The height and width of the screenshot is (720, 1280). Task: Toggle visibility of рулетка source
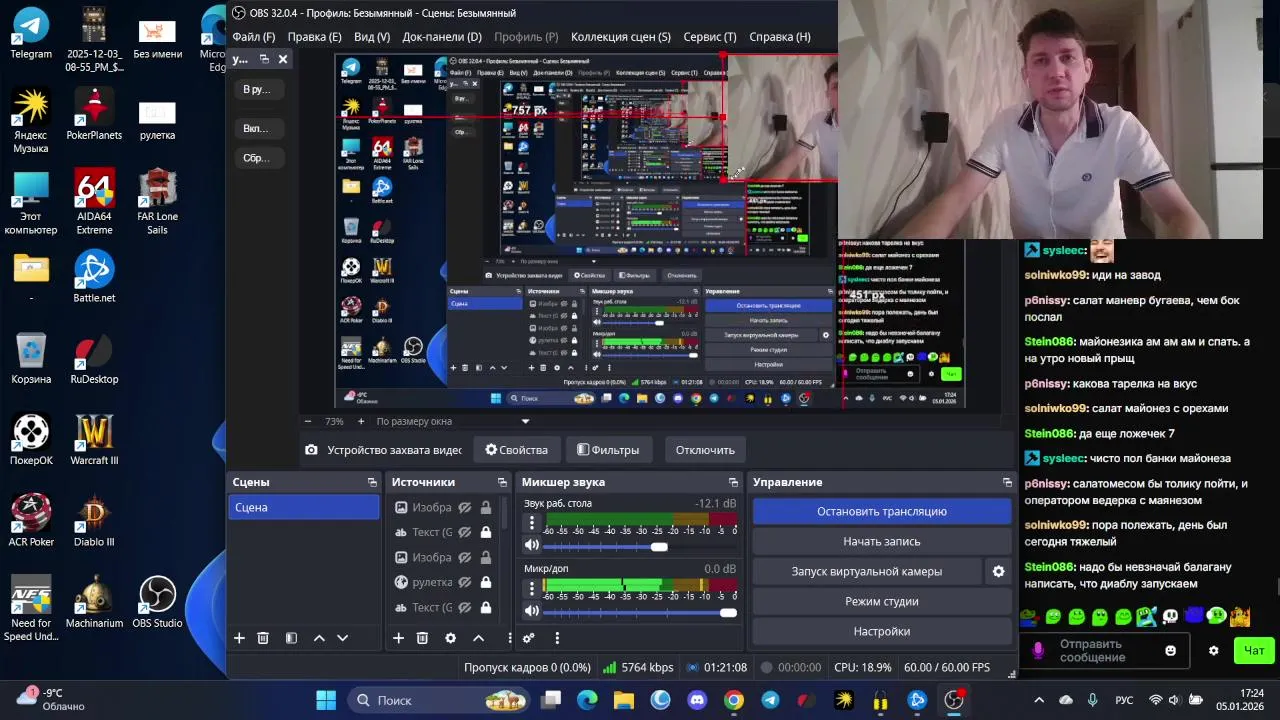point(464,582)
